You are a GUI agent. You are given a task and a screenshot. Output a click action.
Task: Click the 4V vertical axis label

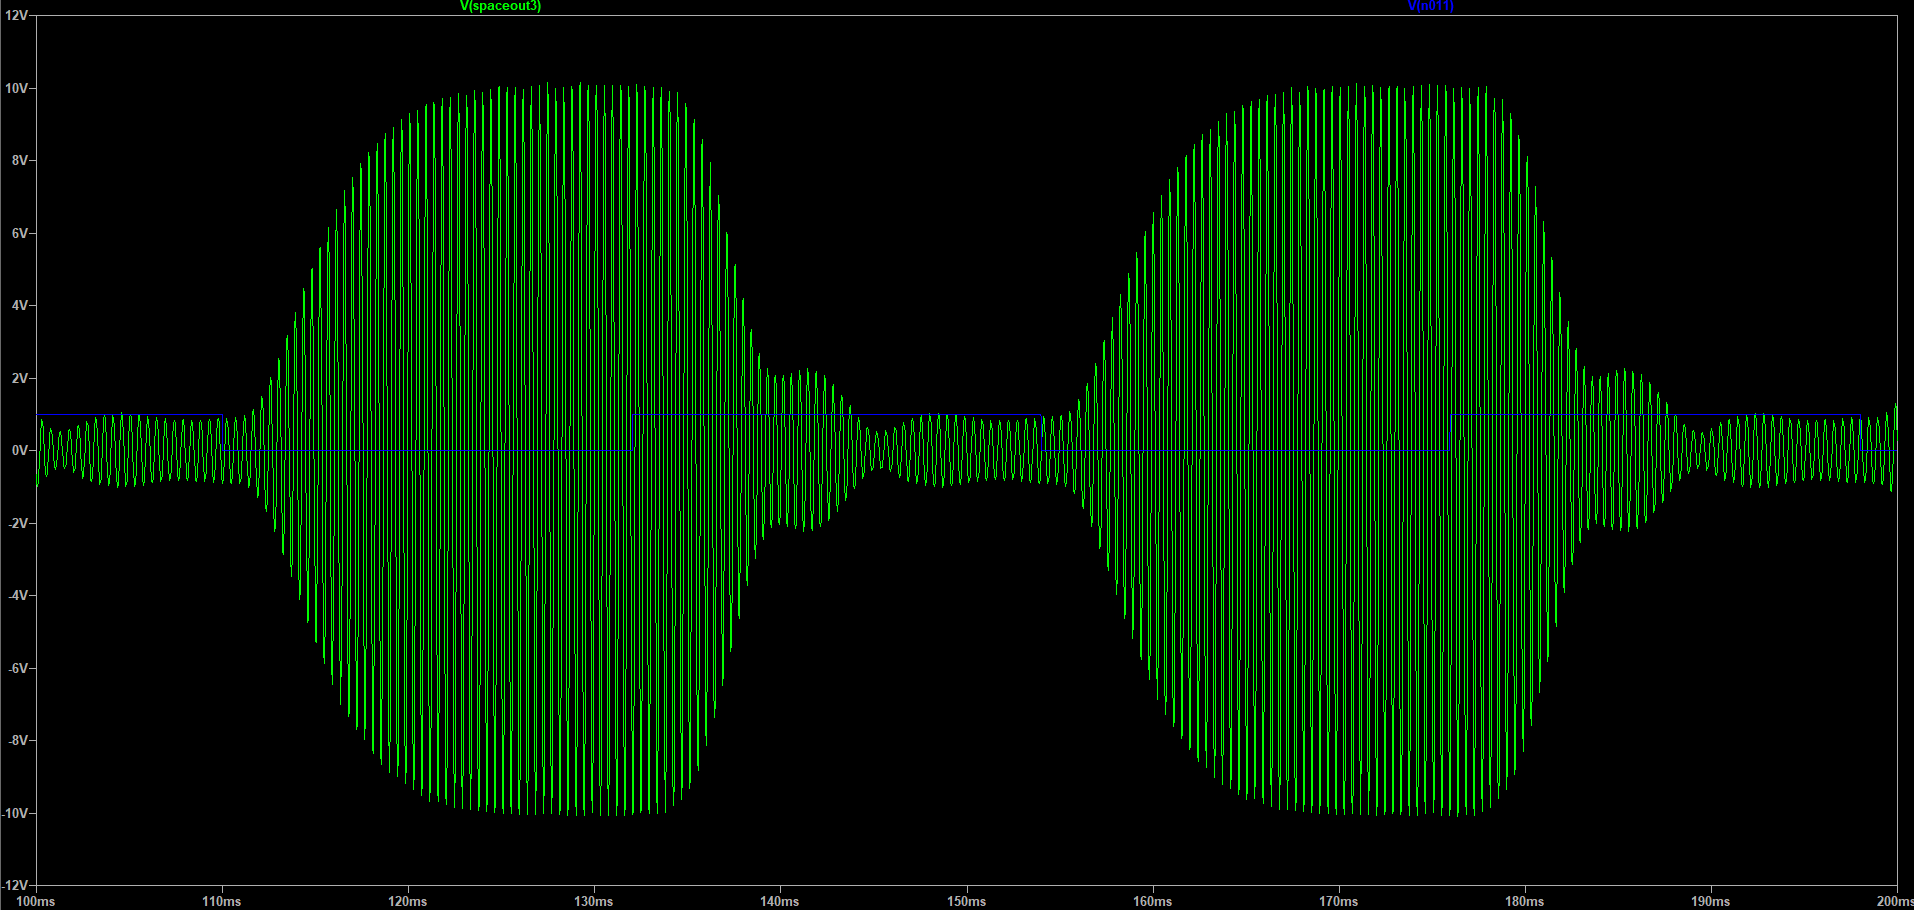tap(20, 305)
